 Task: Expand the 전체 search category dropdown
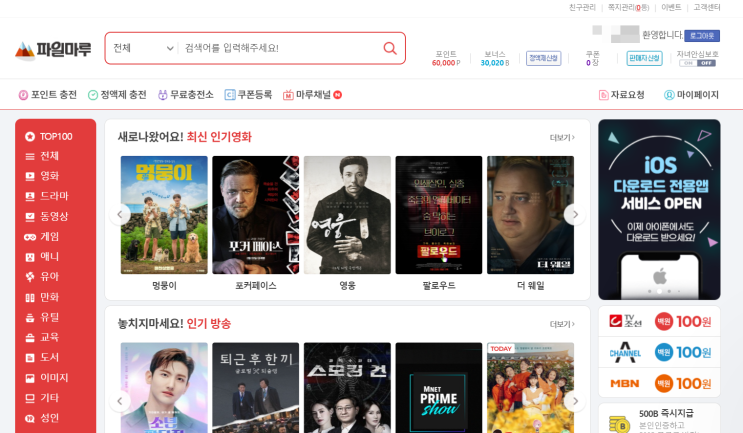click(x=143, y=48)
